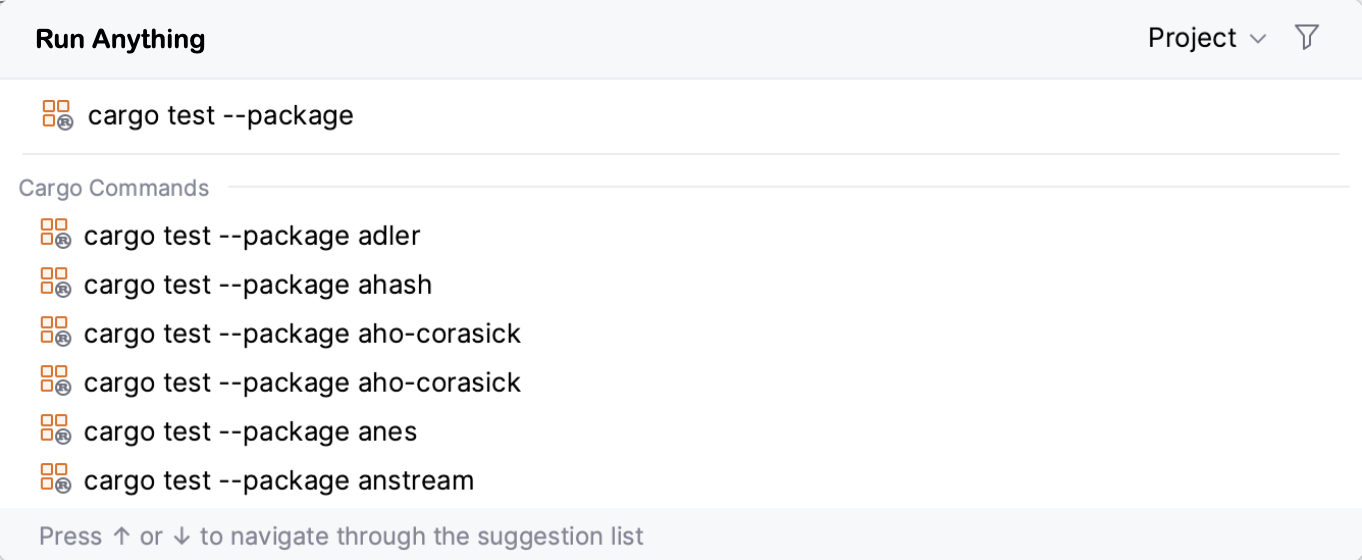Choose the second 'aho-corasick' command text

tap(302, 383)
